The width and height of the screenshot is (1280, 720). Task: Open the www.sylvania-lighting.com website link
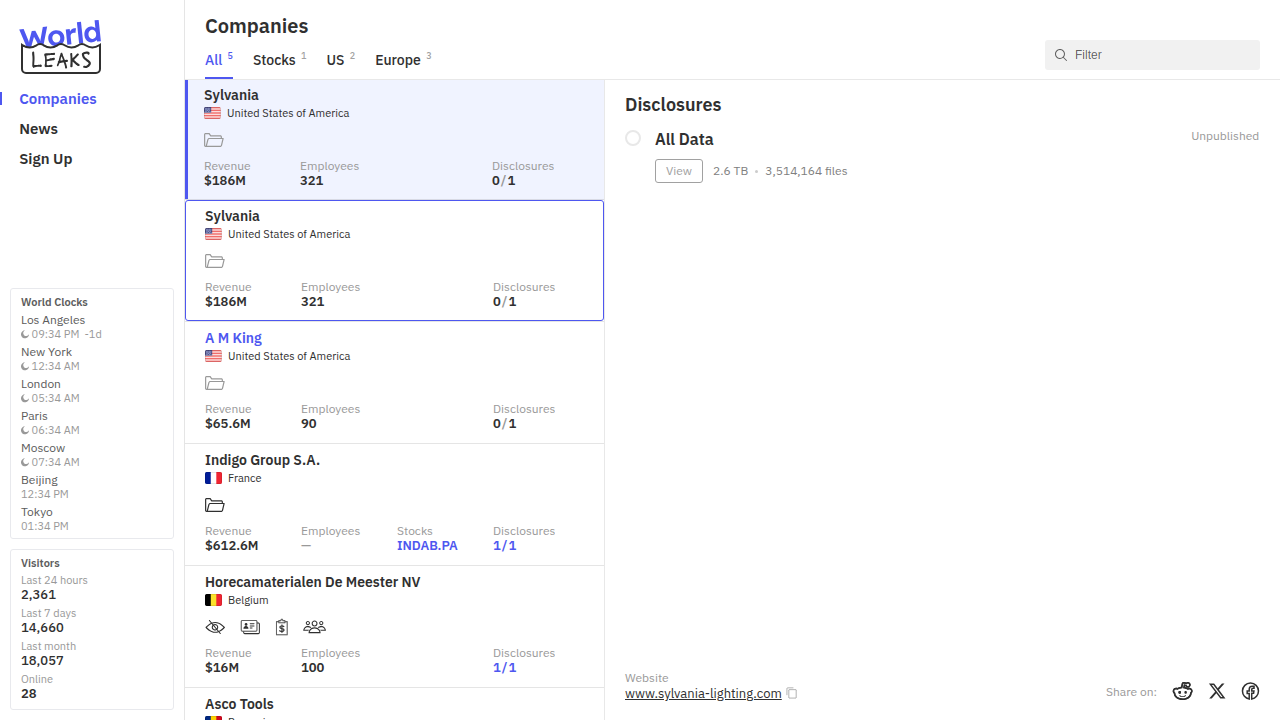703,693
